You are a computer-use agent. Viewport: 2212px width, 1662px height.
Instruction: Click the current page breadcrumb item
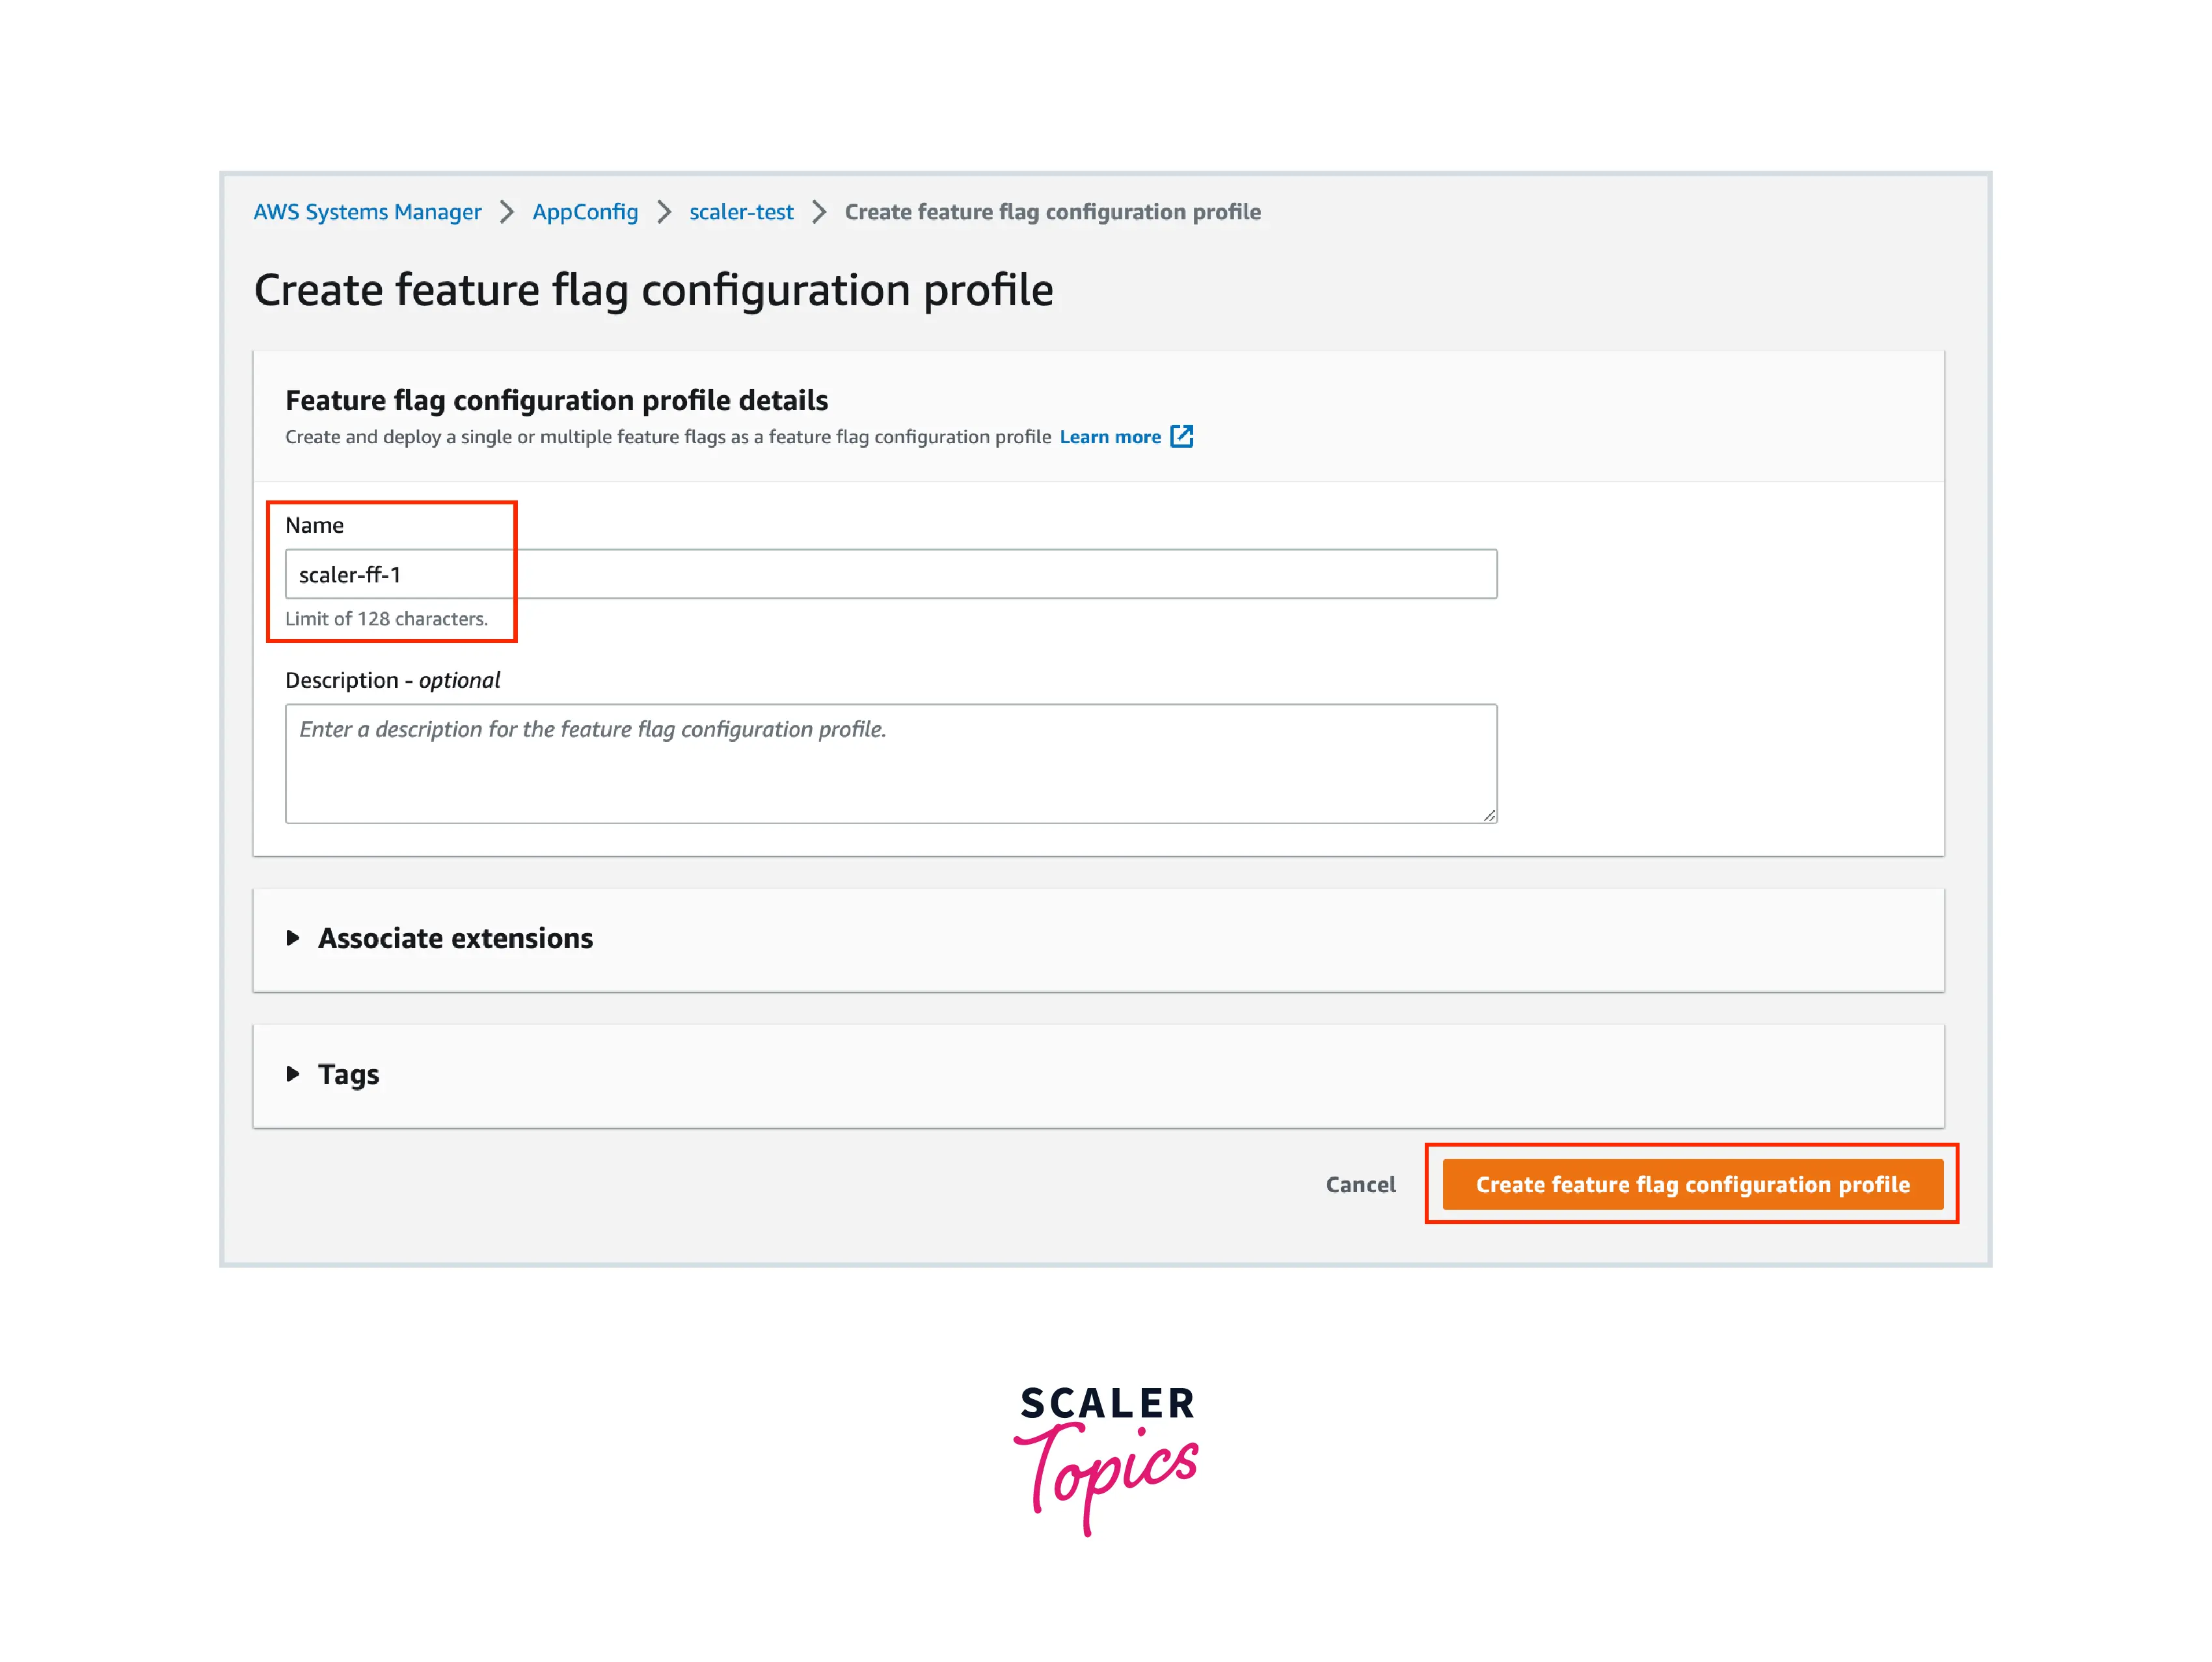coord(1052,212)
